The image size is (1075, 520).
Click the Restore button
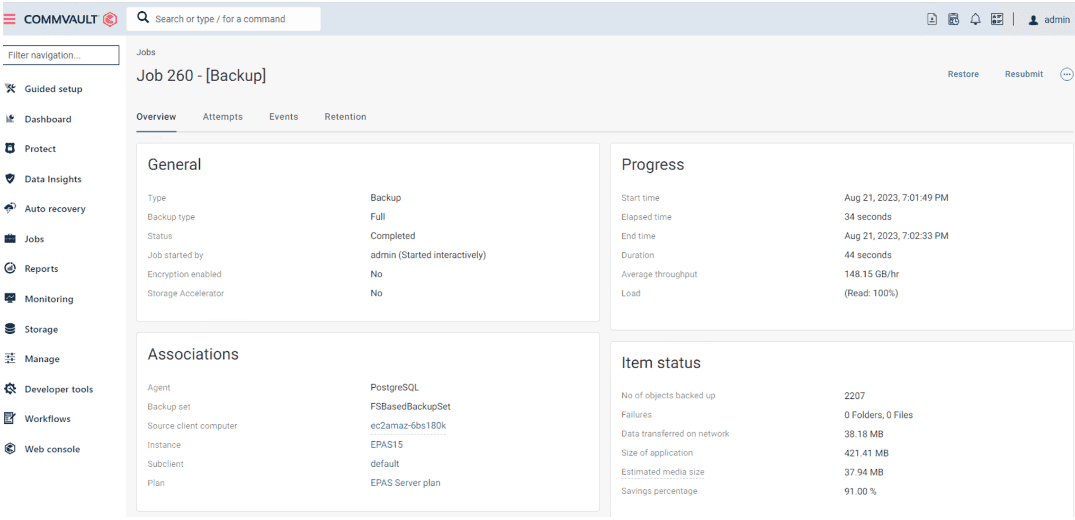point(963,74)
